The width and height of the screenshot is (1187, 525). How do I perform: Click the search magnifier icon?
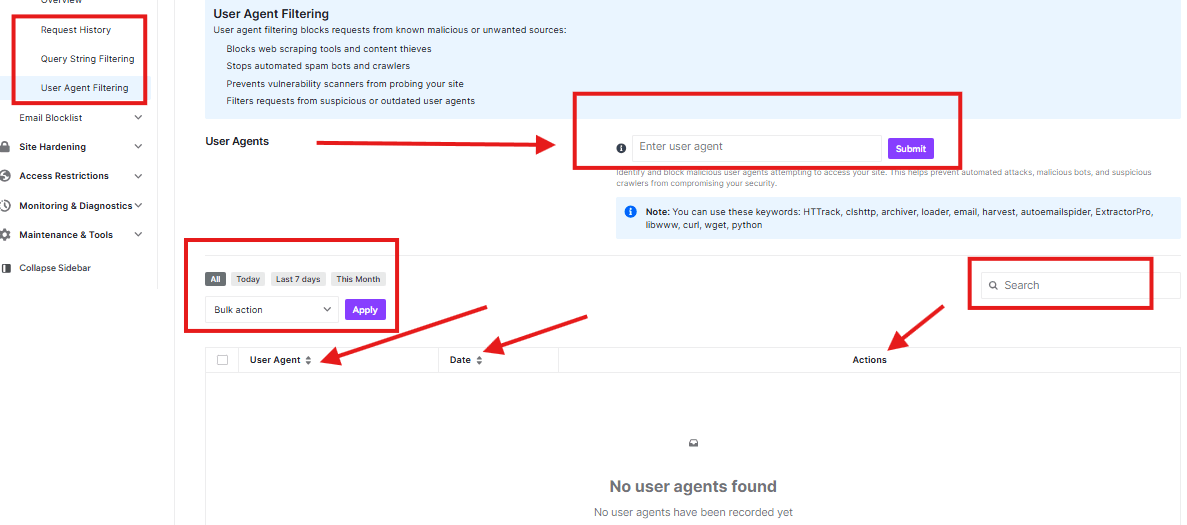point(993,286)
